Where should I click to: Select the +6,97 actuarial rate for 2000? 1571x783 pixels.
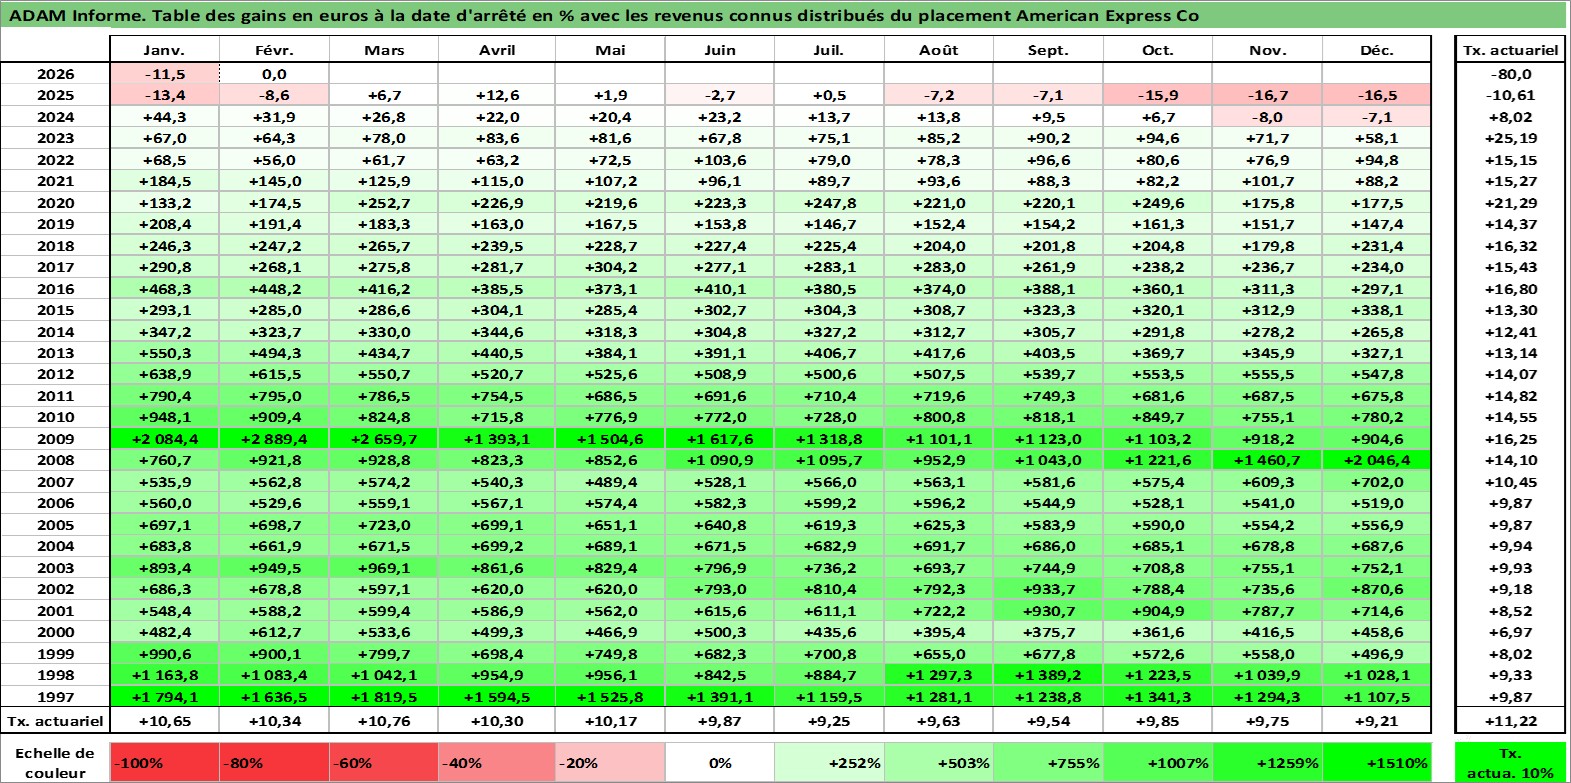click(1511, 632)
